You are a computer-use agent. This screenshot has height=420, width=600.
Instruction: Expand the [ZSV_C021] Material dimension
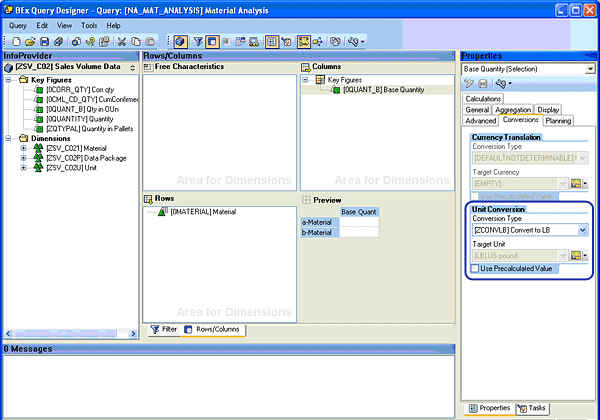(23, 148)
